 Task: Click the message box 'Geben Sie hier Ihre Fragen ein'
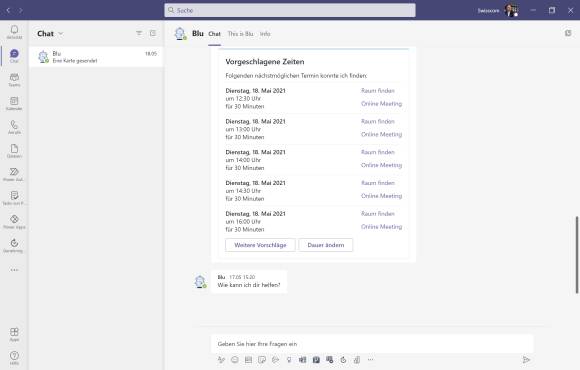coord(372,344)
